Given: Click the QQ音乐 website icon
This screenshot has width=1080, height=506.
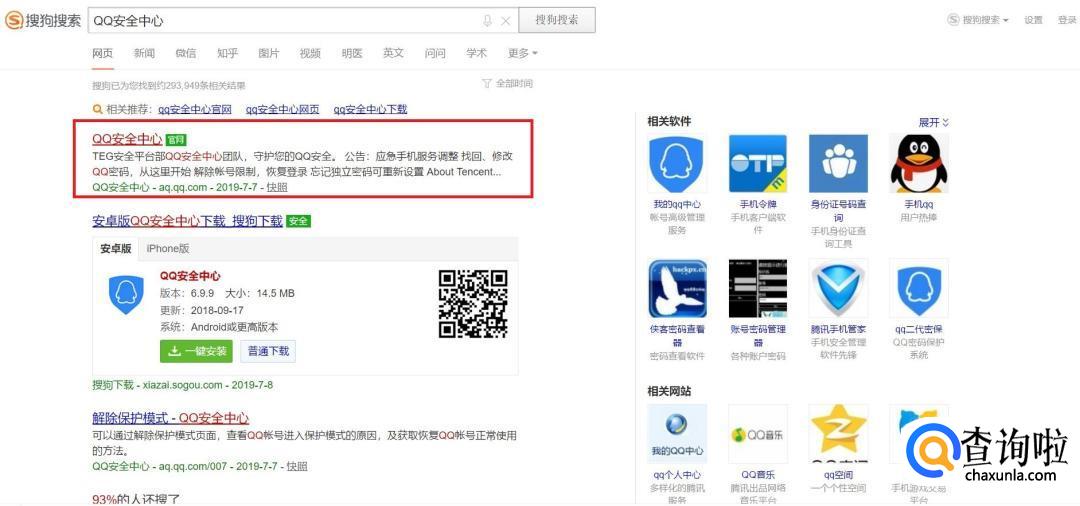Looking at the screenshot, I should click(758, 434).
